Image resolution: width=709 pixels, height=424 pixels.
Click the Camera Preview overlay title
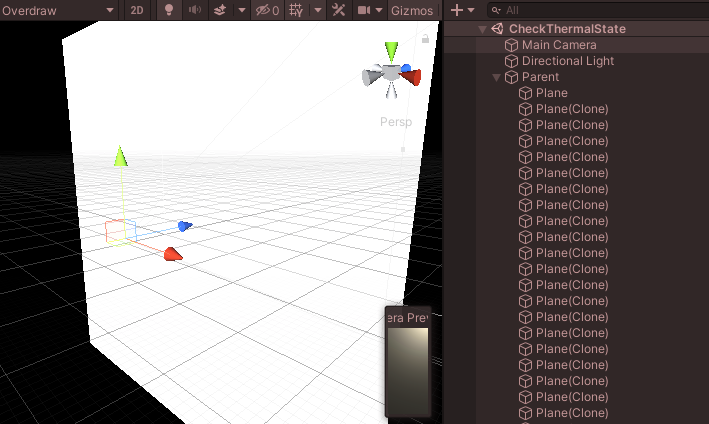coord(408,318)
